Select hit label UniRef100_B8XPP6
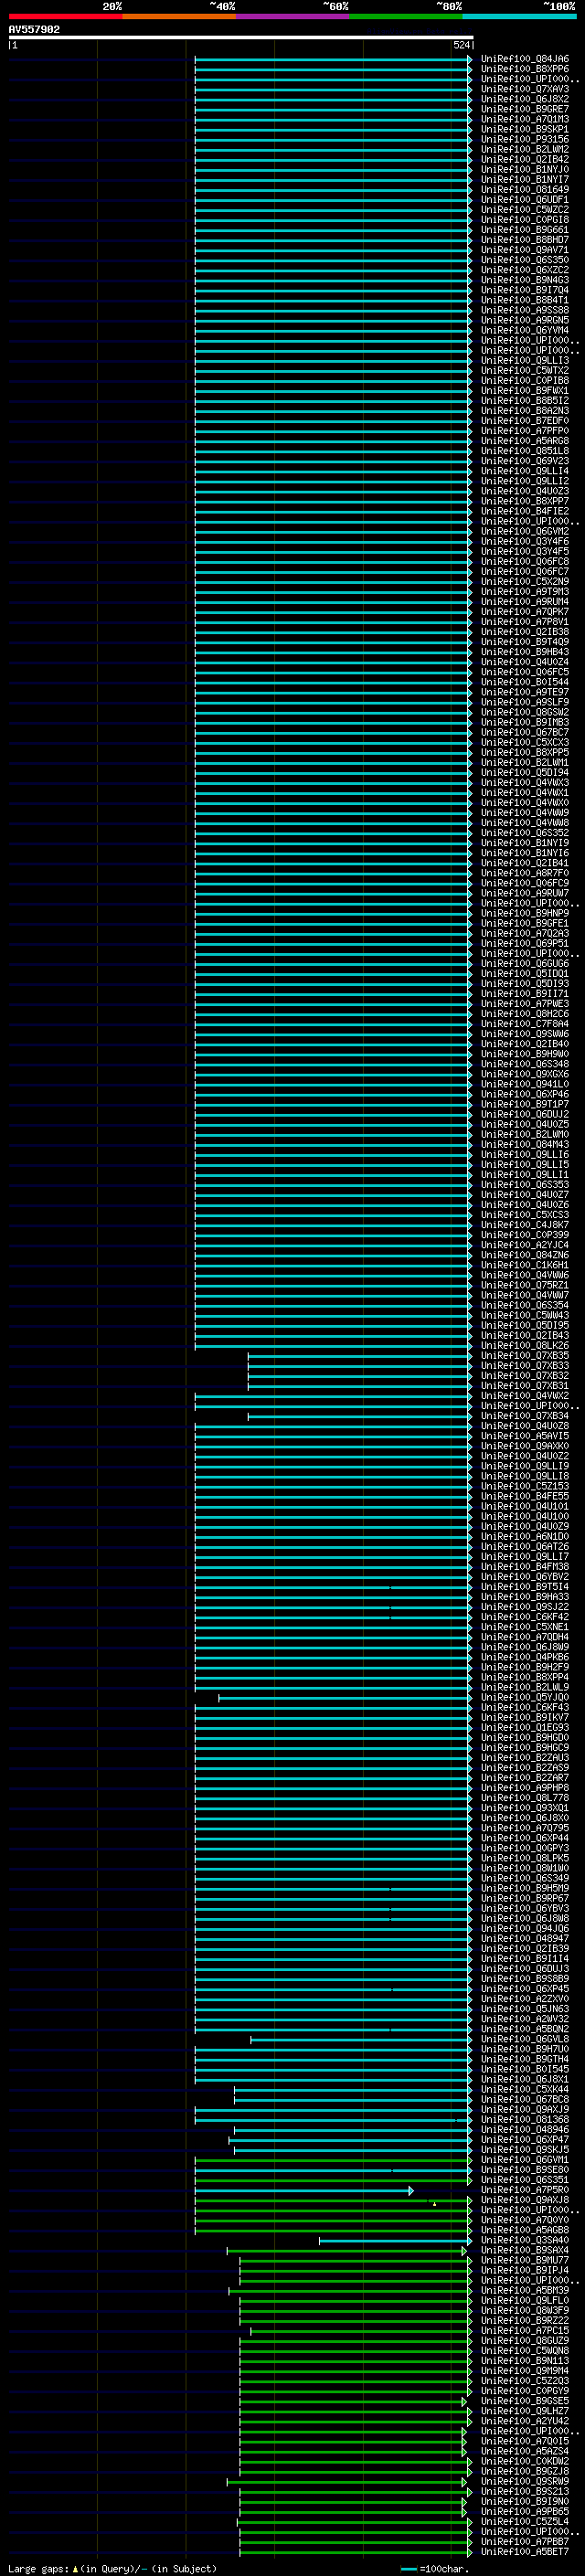The image size is (585, 2576). pyautogui.click(x=525, y=69)
